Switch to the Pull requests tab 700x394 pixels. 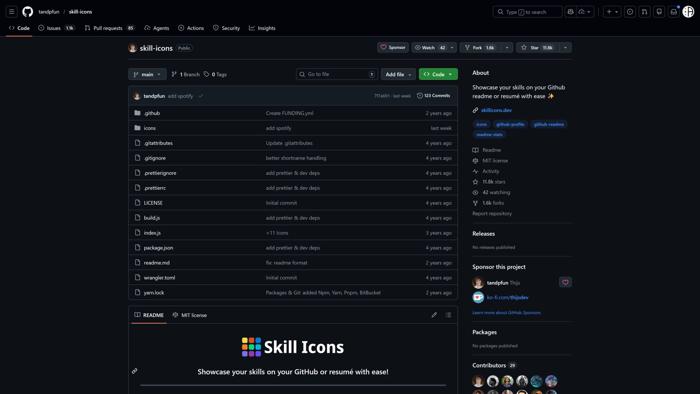tap(109, 28)
